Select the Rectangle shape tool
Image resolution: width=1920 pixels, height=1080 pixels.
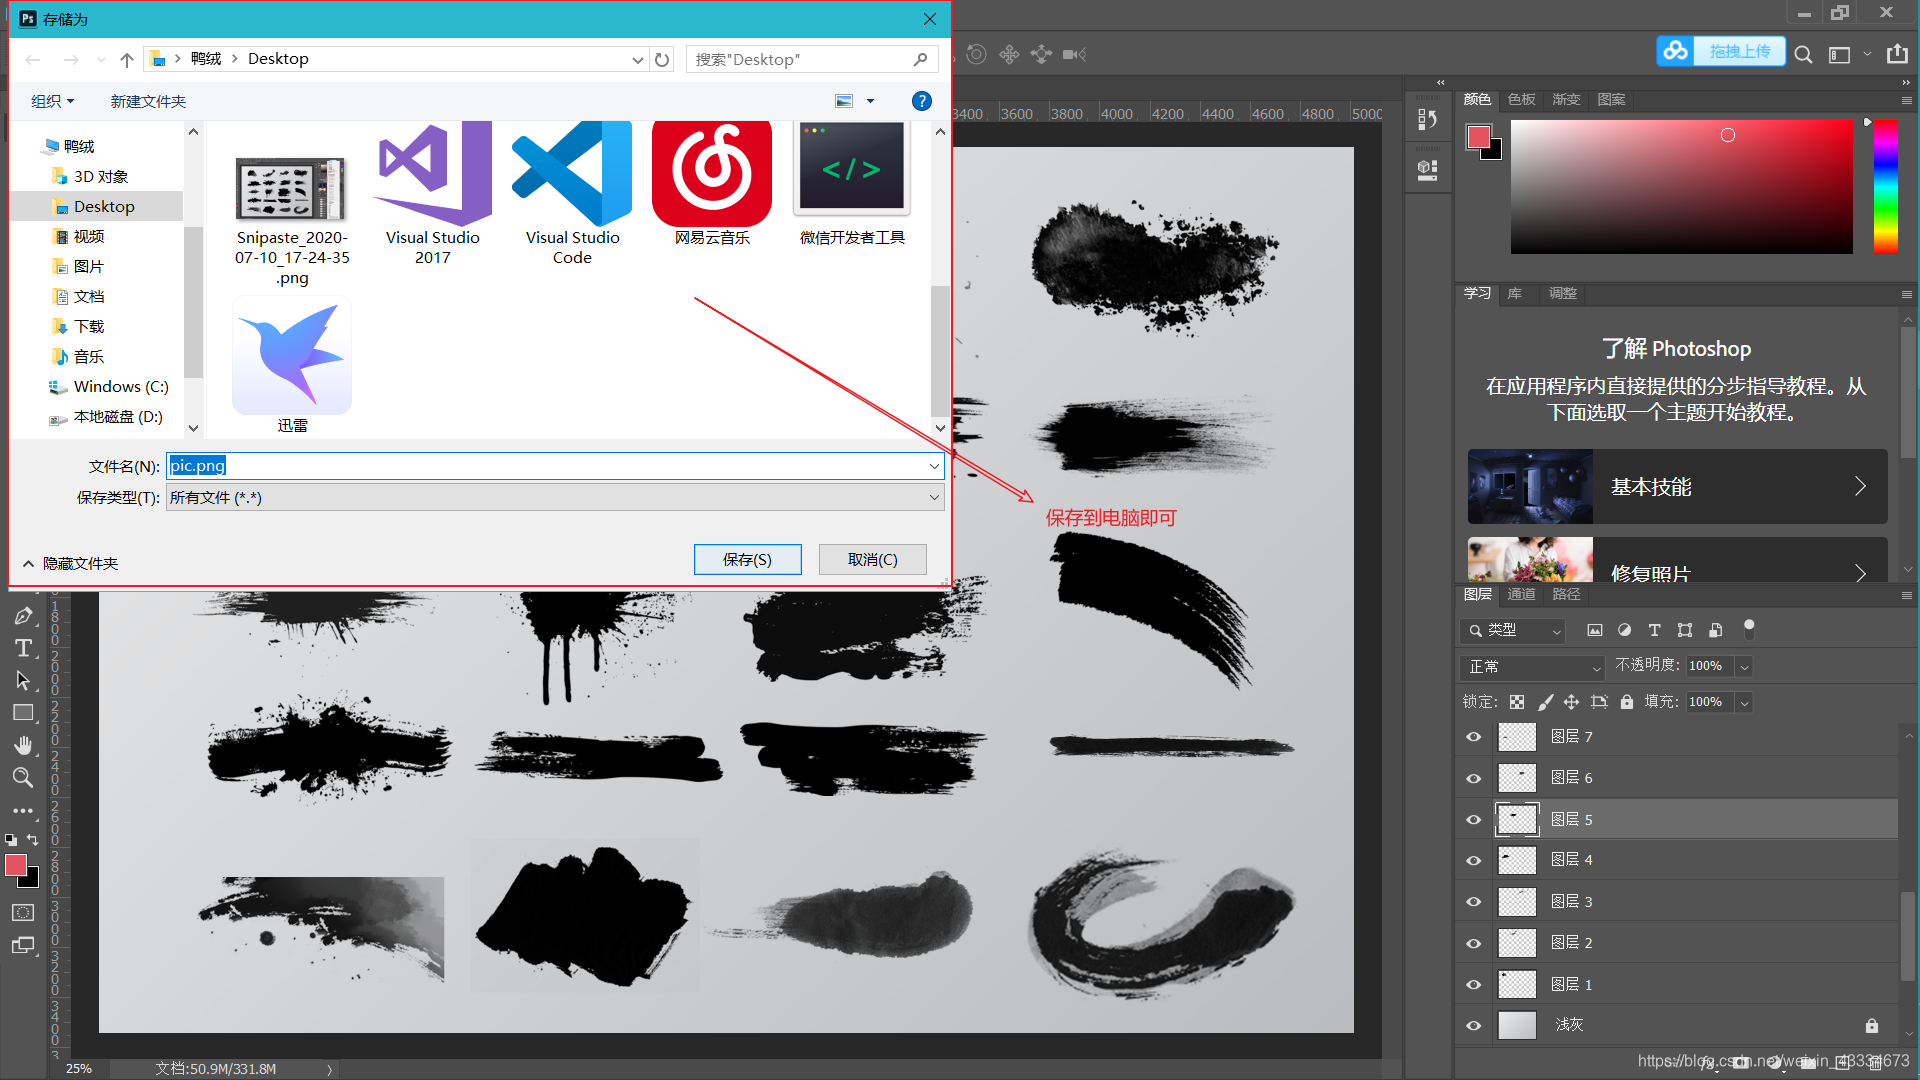coord(23,713)
